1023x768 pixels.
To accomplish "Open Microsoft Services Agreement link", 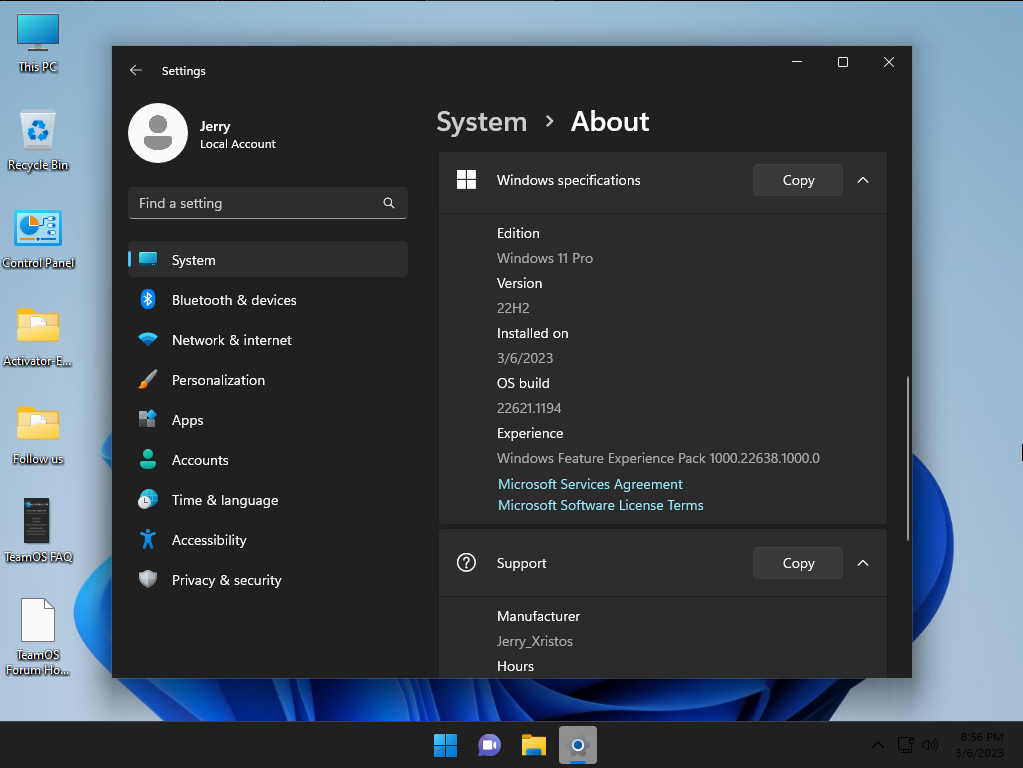I will coord(590,484).
